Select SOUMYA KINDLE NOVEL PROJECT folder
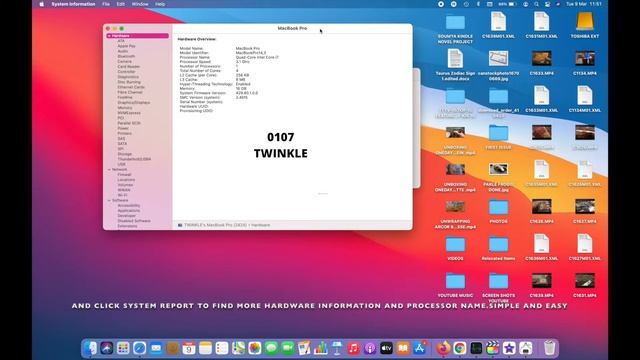 click(x=455, y=28)
